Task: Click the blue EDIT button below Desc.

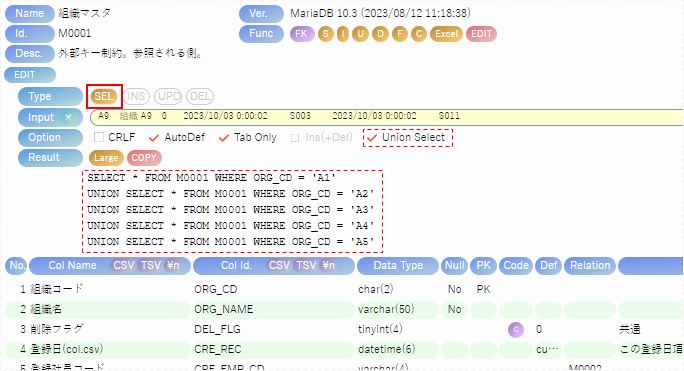Action: 30,75
